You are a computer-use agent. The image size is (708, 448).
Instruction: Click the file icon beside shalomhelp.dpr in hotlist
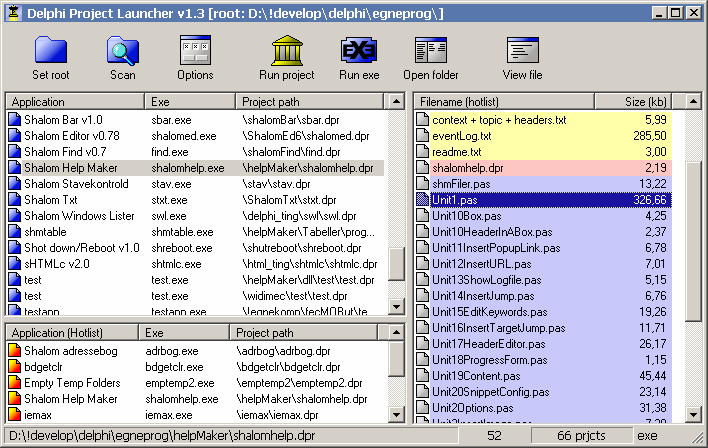pyautogui.click(x=422, y=168)
